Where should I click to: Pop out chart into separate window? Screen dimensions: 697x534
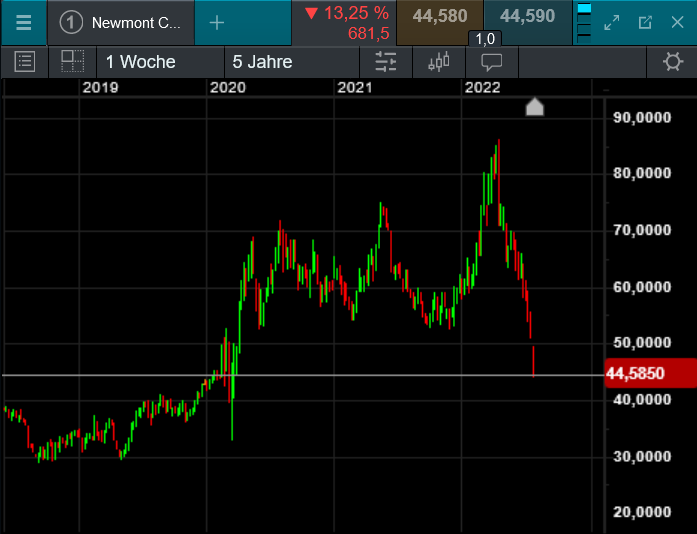(x=645, y=22)
